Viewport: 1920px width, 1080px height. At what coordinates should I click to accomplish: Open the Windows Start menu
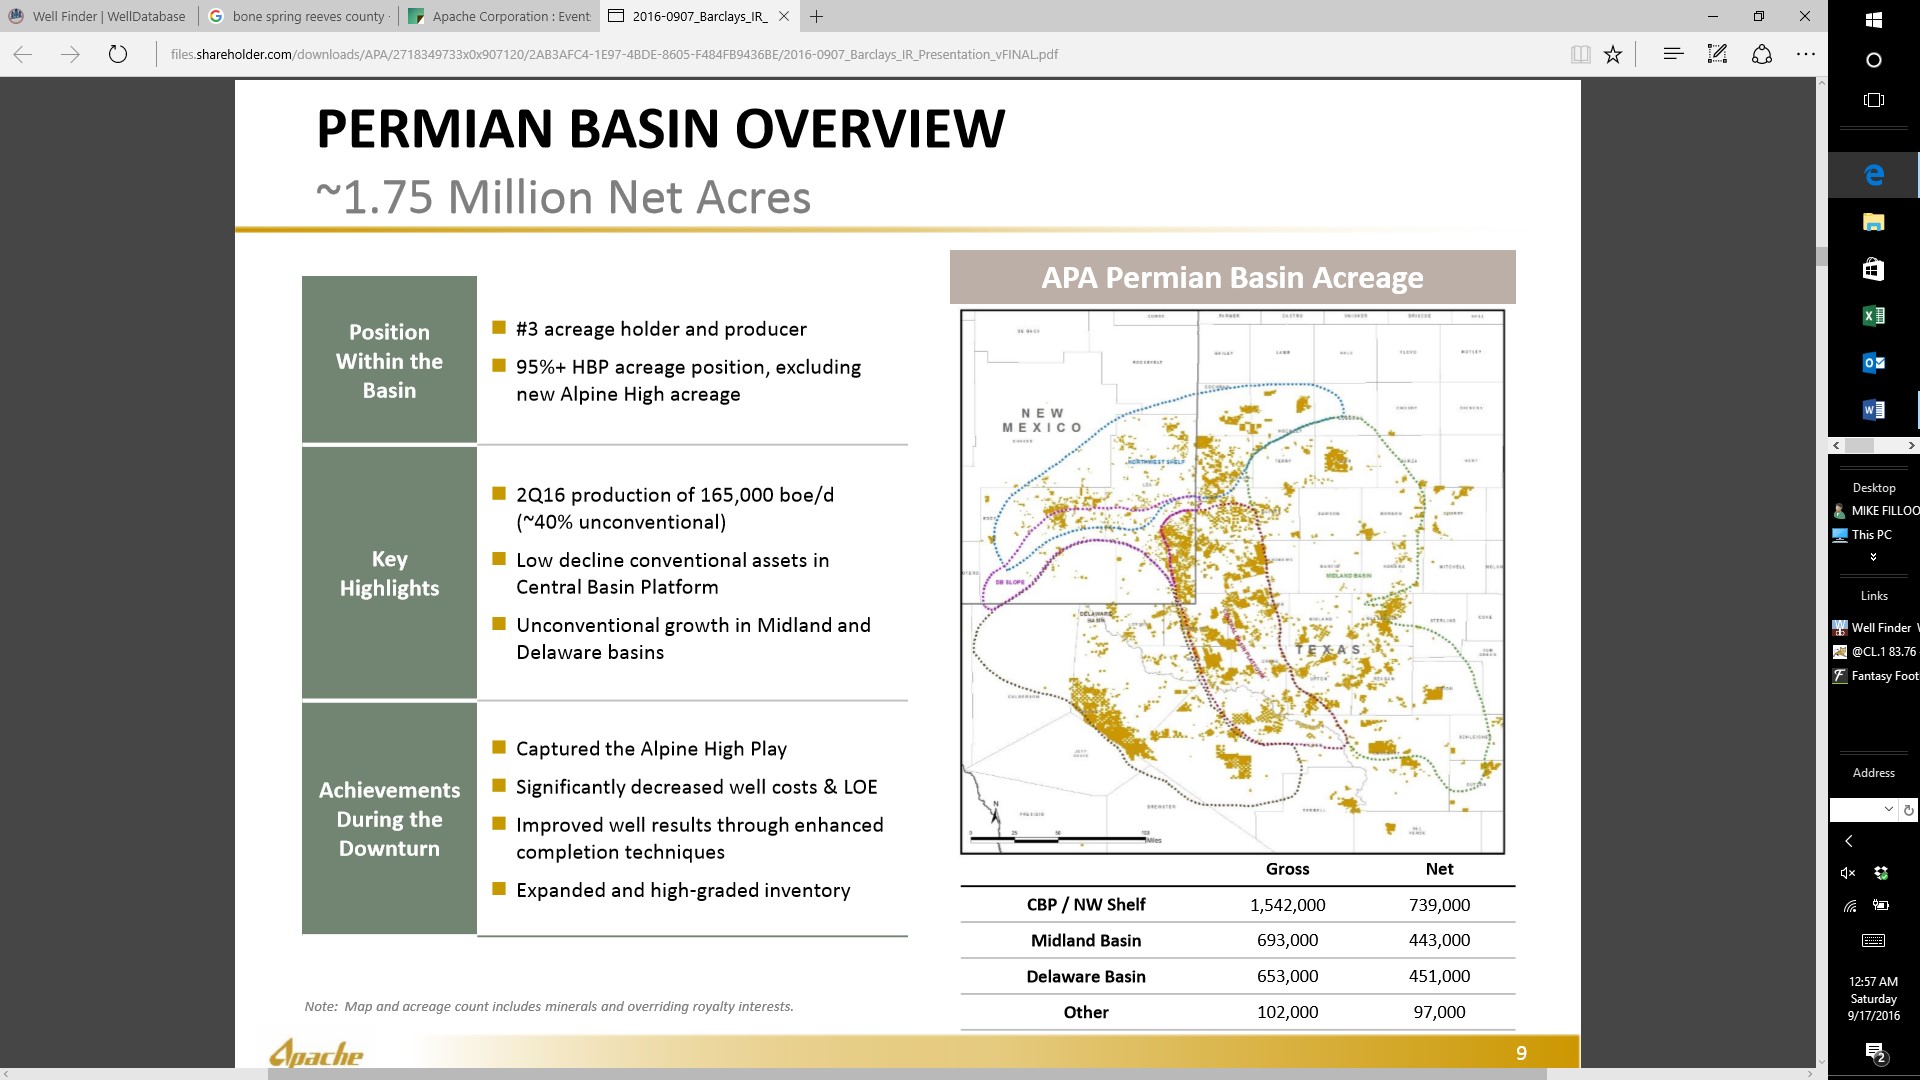(1874, 20)
